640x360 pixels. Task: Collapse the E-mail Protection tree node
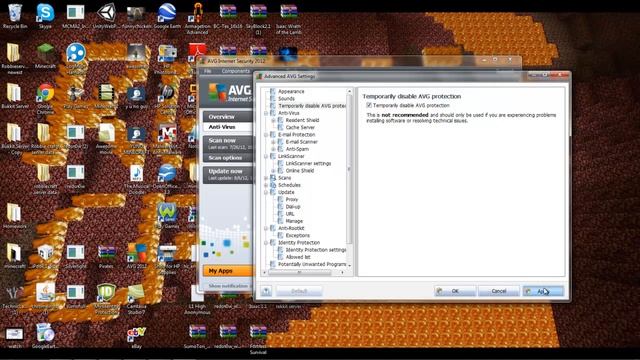pos(266,135)
